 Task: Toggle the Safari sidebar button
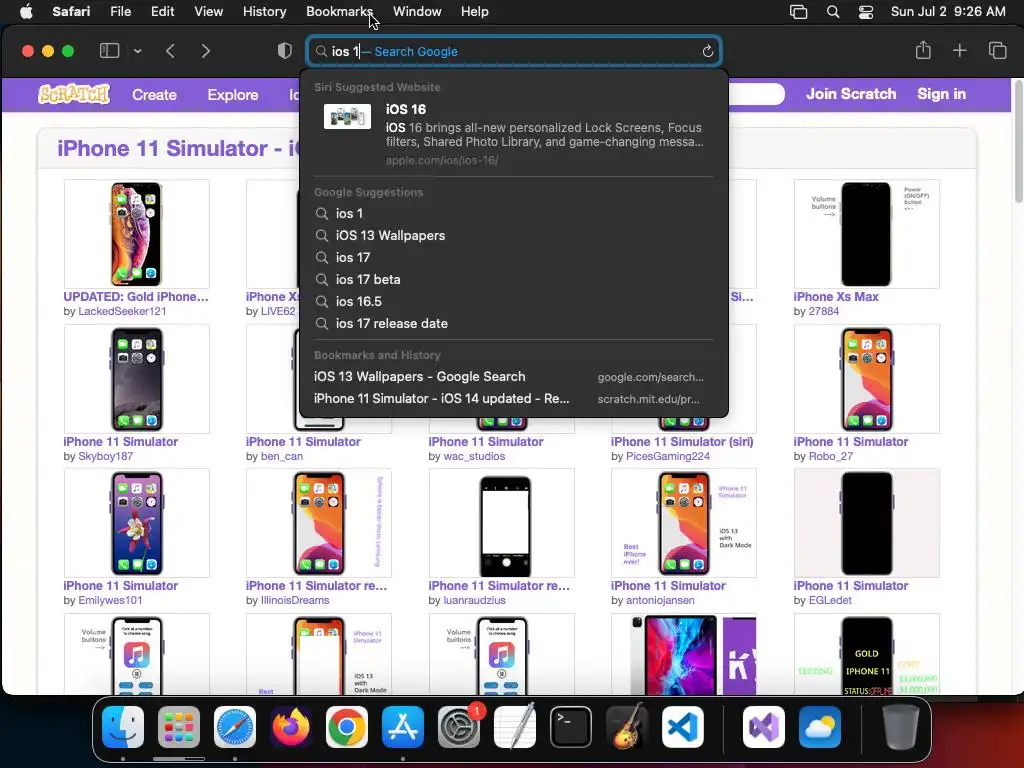click(109, 51)
